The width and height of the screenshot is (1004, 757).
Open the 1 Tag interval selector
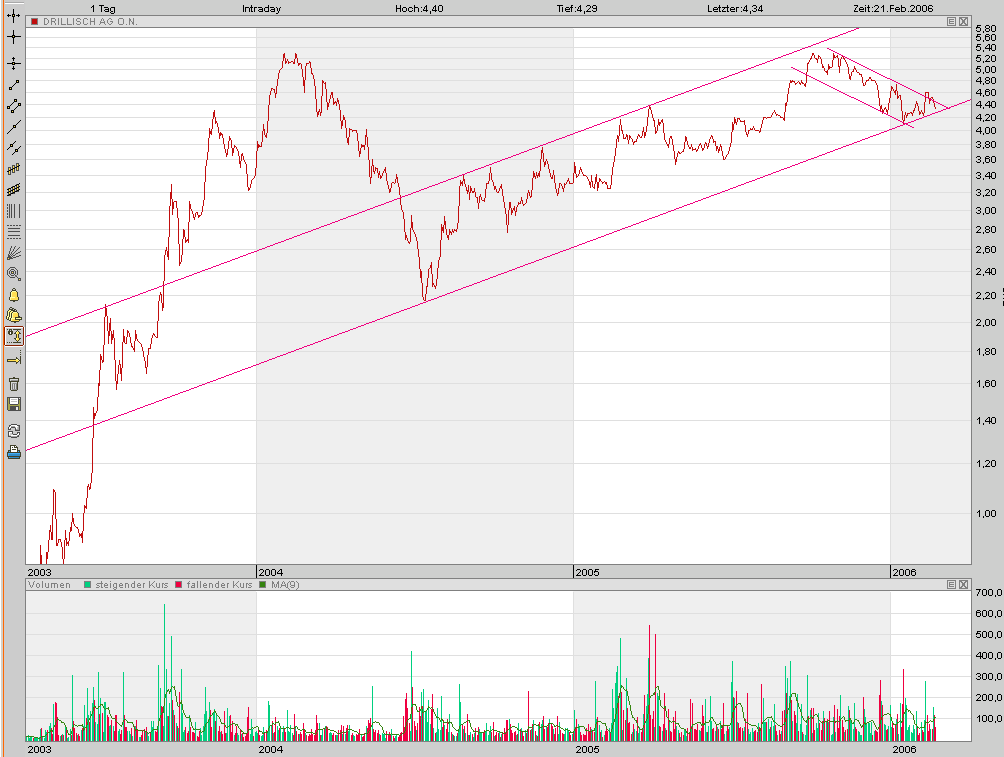[103, 8]
